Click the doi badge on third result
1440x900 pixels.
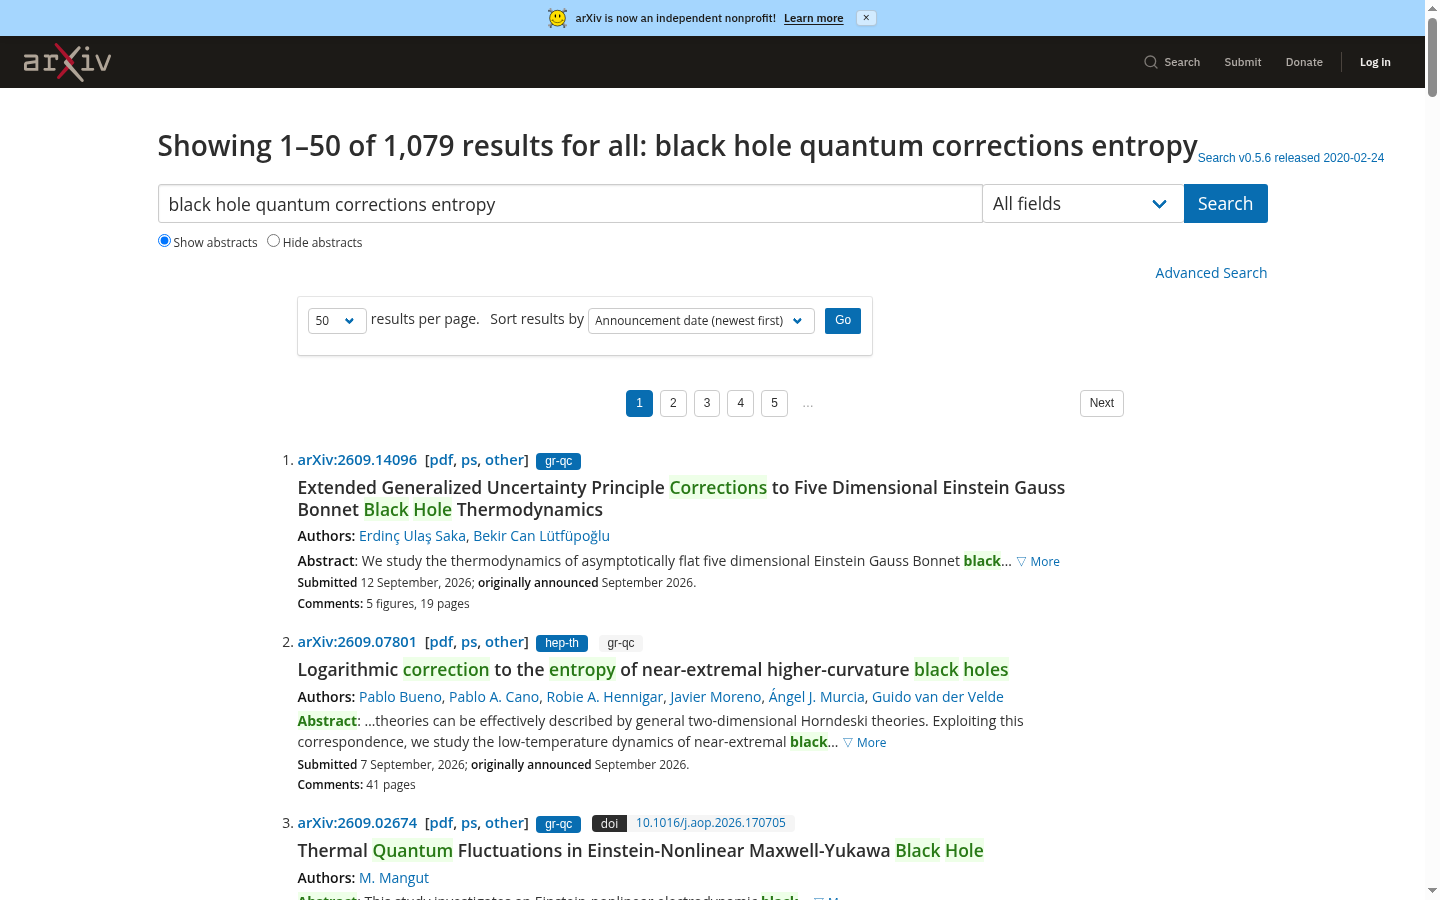pyautogui.click(x=609, y=824)
